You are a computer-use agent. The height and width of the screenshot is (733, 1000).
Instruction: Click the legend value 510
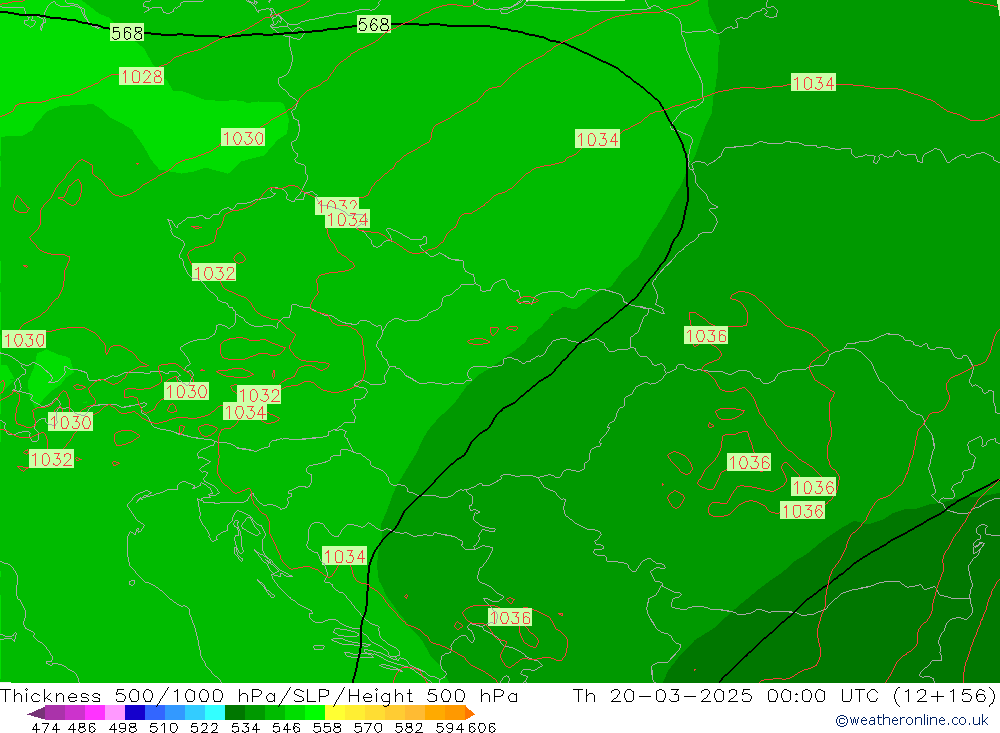163,727
